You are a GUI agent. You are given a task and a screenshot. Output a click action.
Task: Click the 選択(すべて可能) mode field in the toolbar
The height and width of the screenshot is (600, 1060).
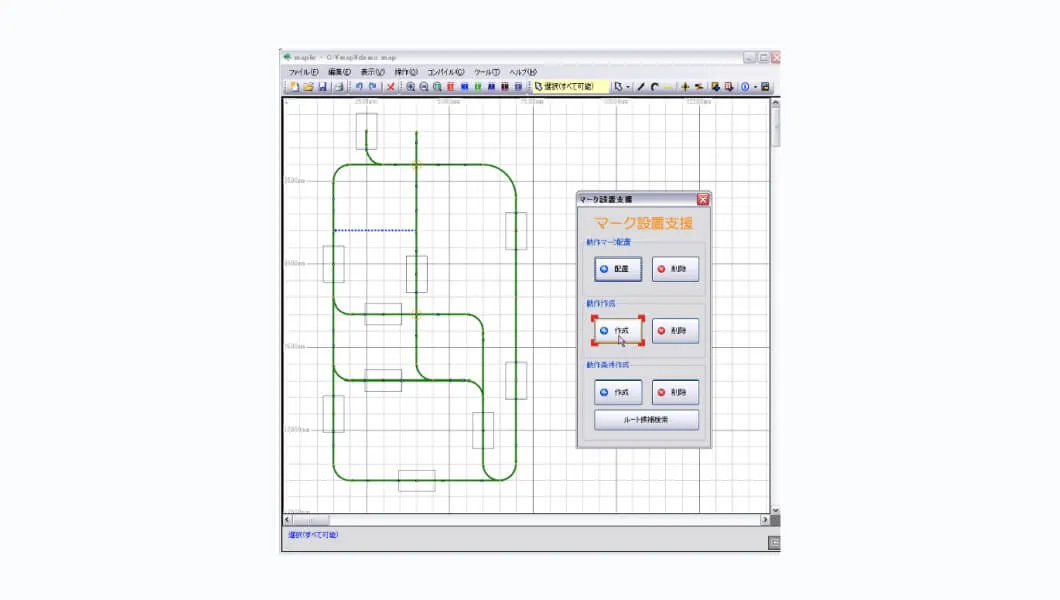[573, 87]
